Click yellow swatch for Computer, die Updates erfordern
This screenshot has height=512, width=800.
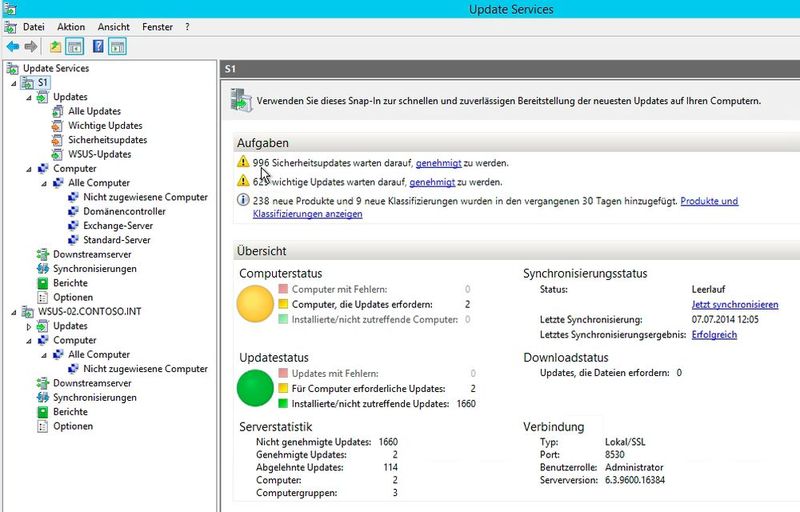[x=283, y=304]
